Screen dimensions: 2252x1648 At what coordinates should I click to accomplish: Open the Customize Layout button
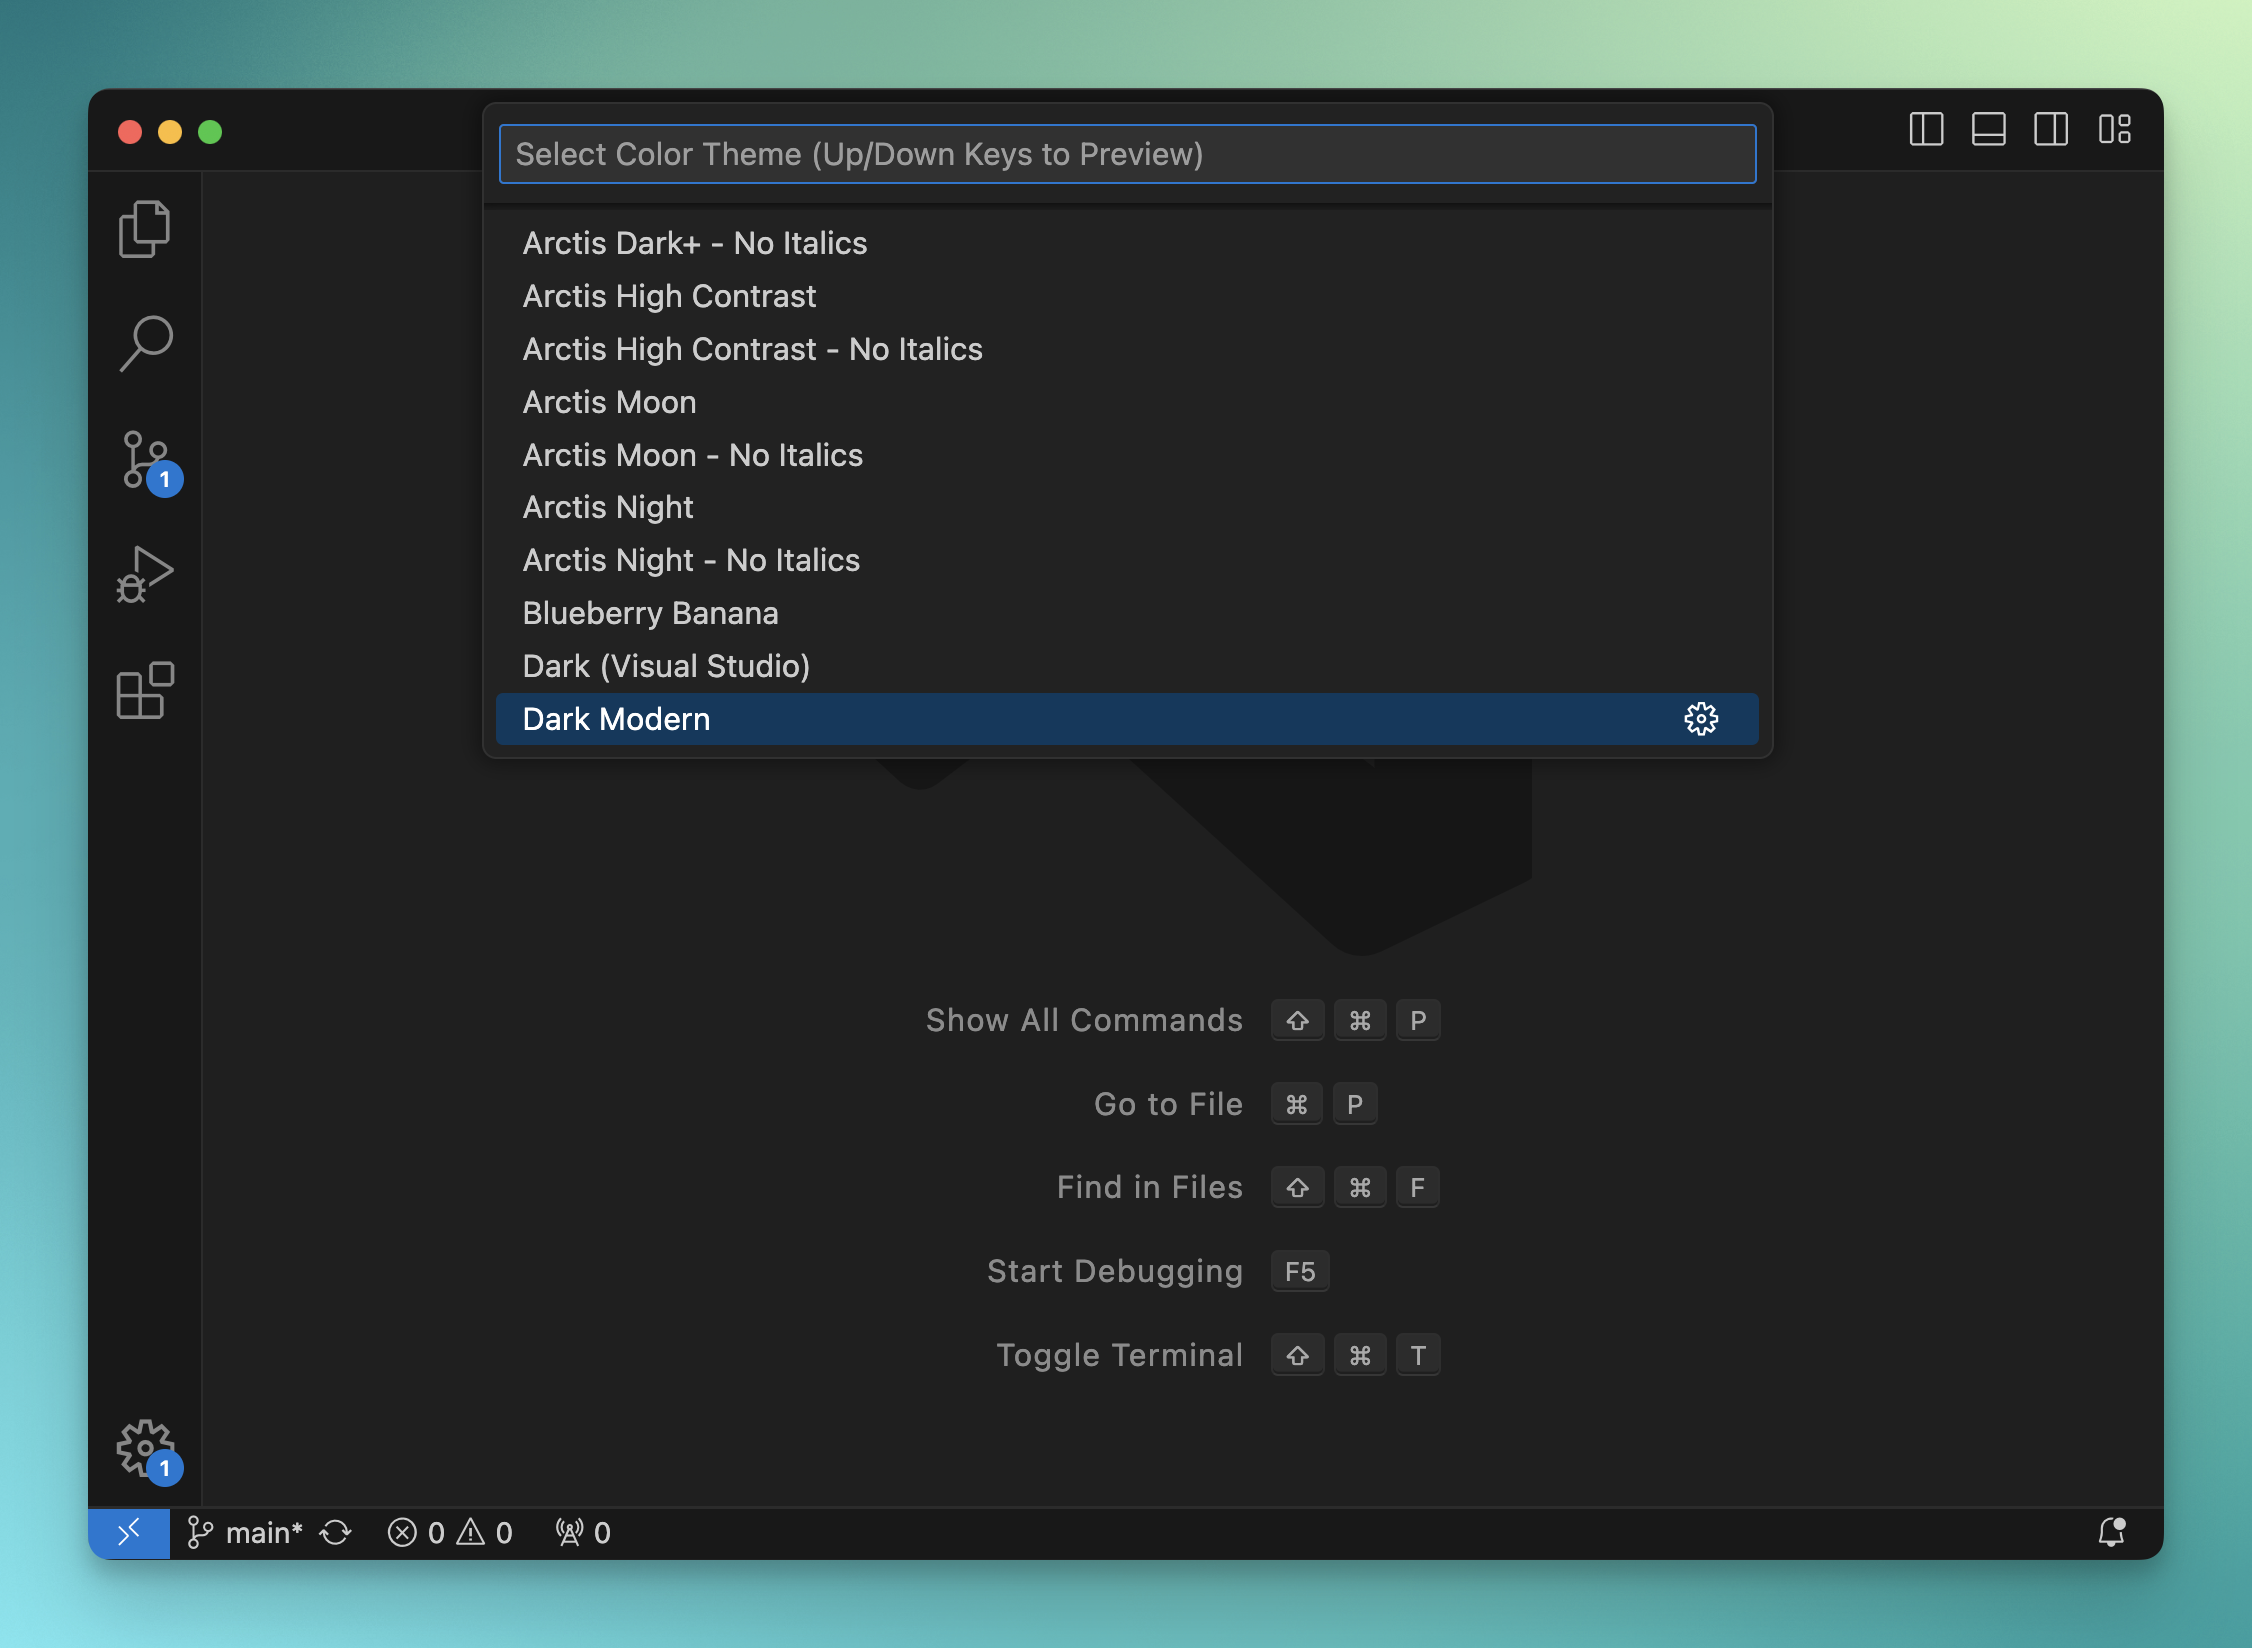click(2114, 130)
